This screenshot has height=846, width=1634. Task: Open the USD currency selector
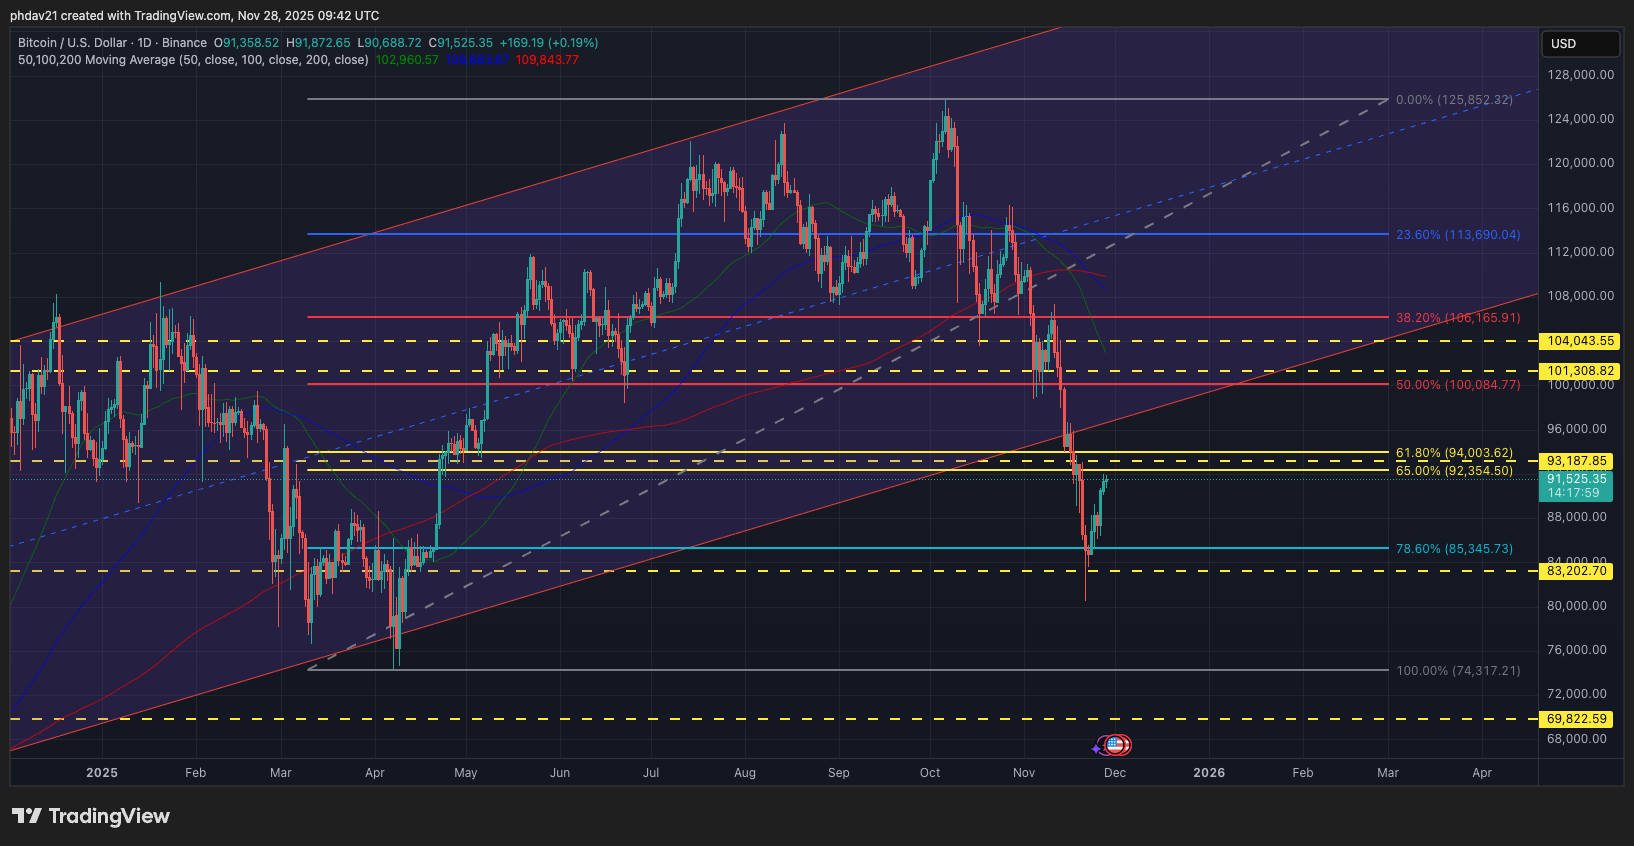click(x=1579, y=44)
